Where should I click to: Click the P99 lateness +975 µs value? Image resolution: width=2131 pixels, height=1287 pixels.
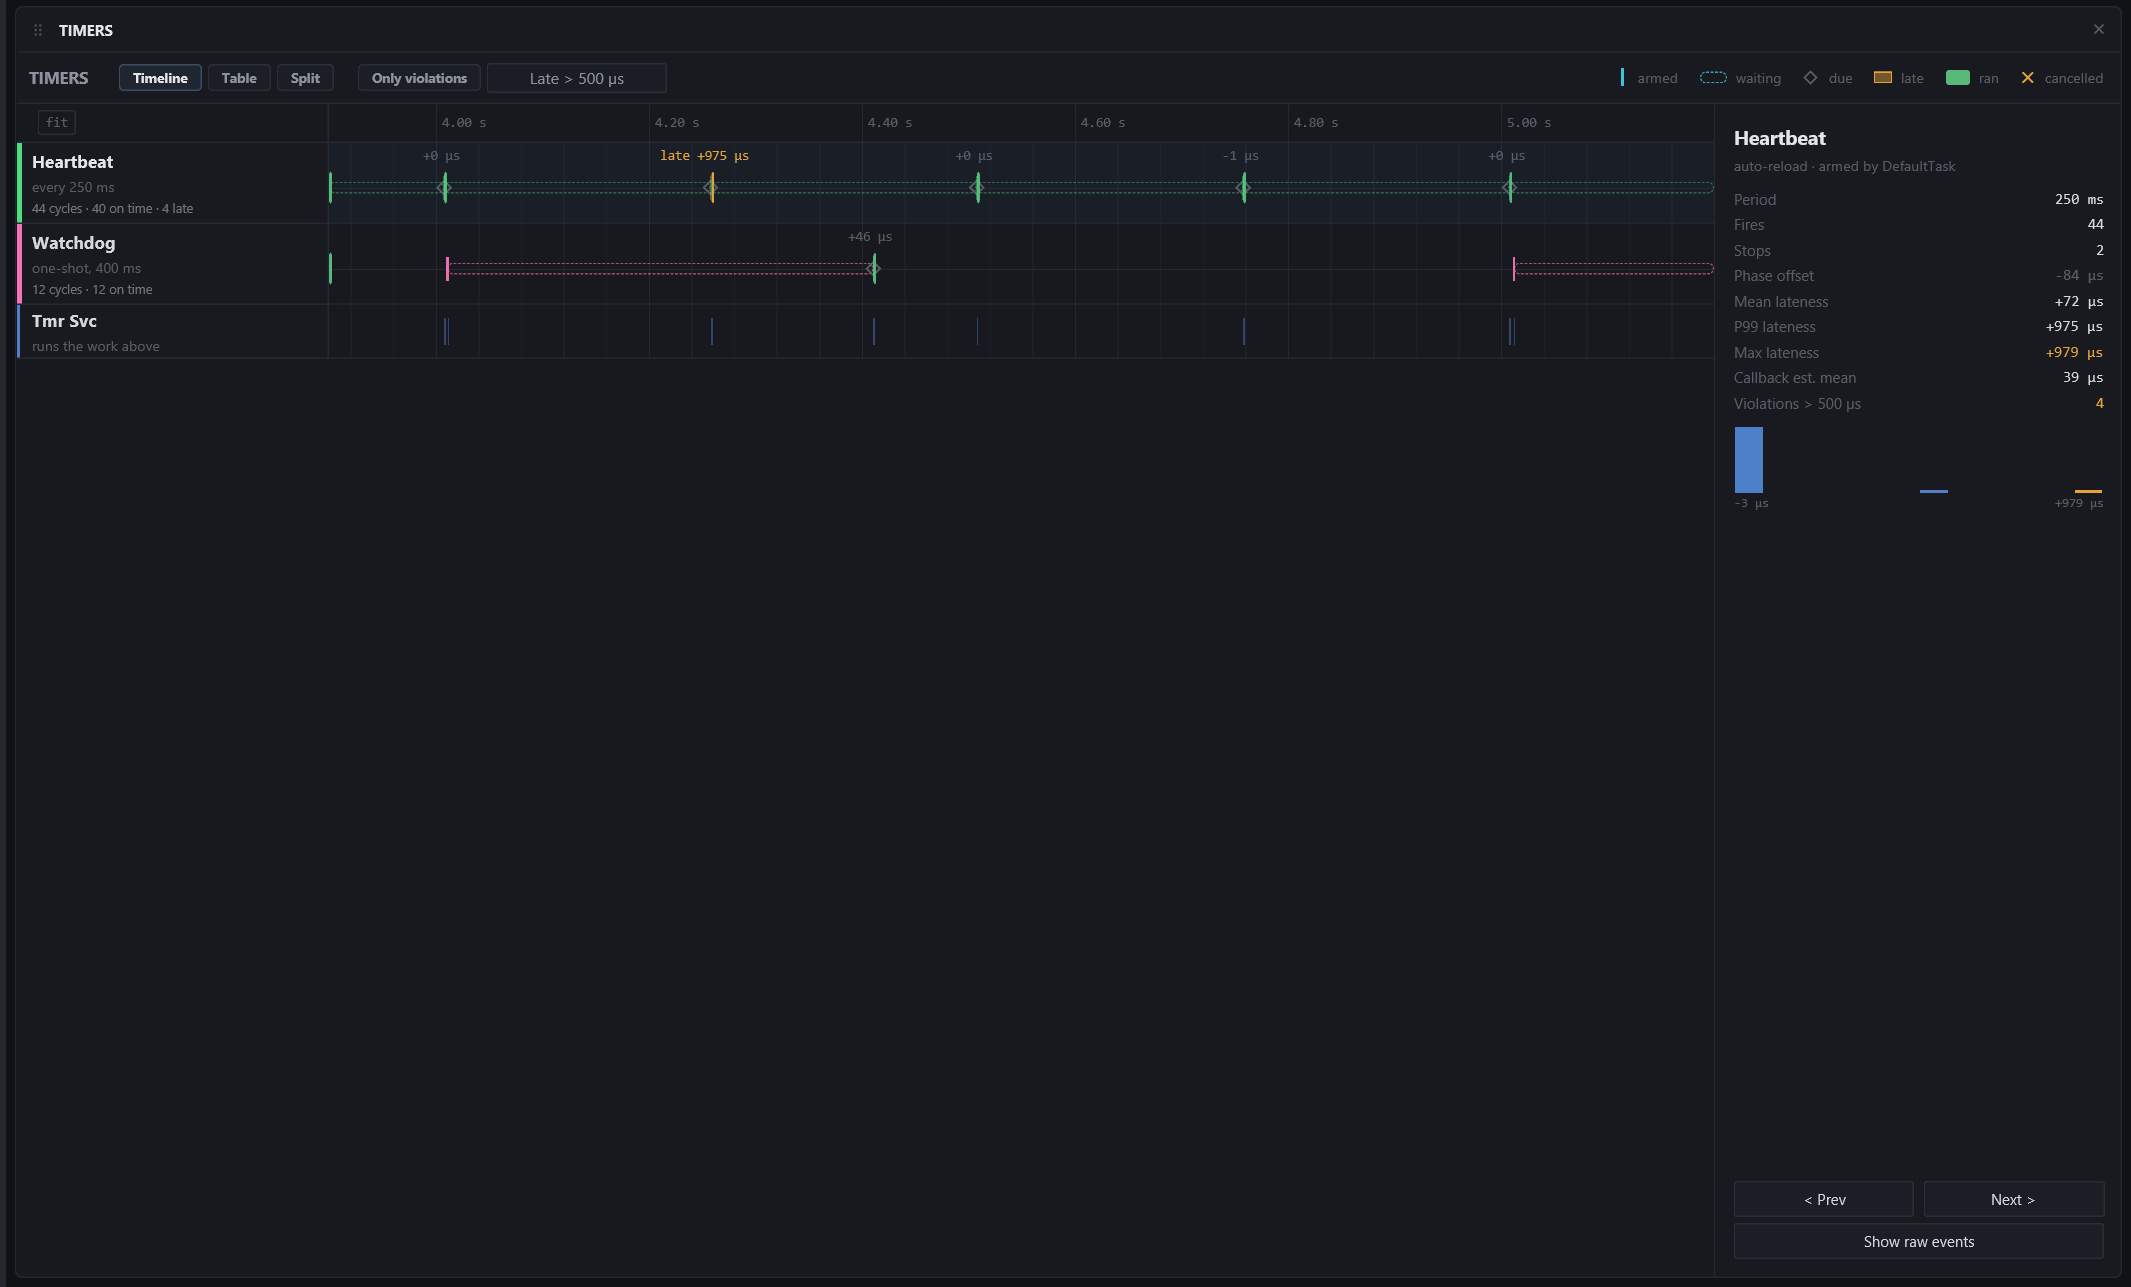pyautogui.click(x=2074, y=326)
